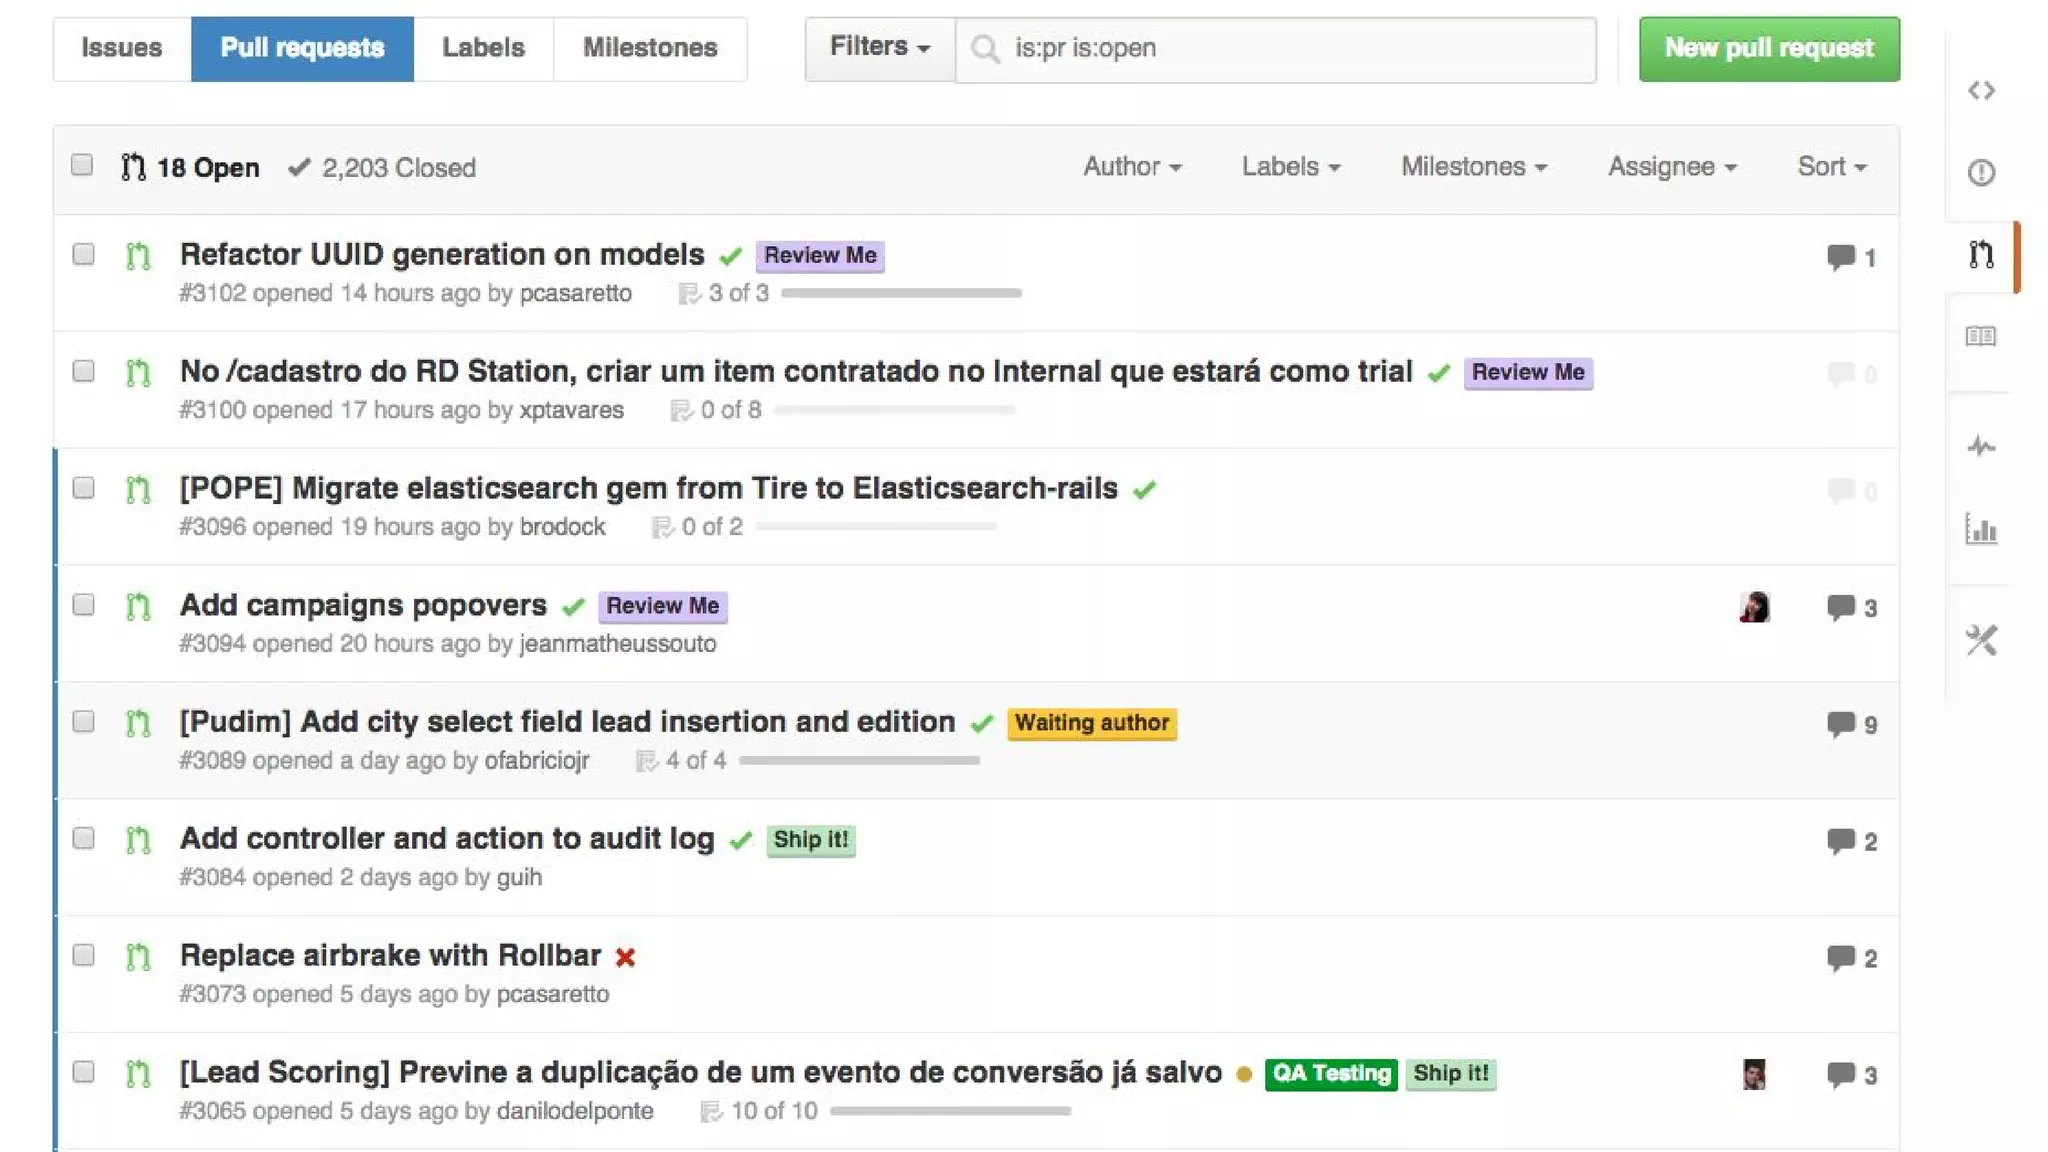
Task: Switch to the Milestones tab
Action: coord(650,48)
